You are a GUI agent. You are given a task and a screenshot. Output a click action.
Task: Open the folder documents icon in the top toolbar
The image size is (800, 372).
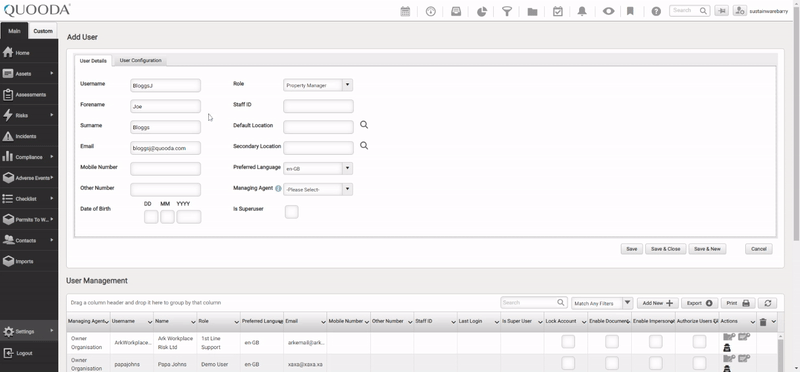(532, 12)
